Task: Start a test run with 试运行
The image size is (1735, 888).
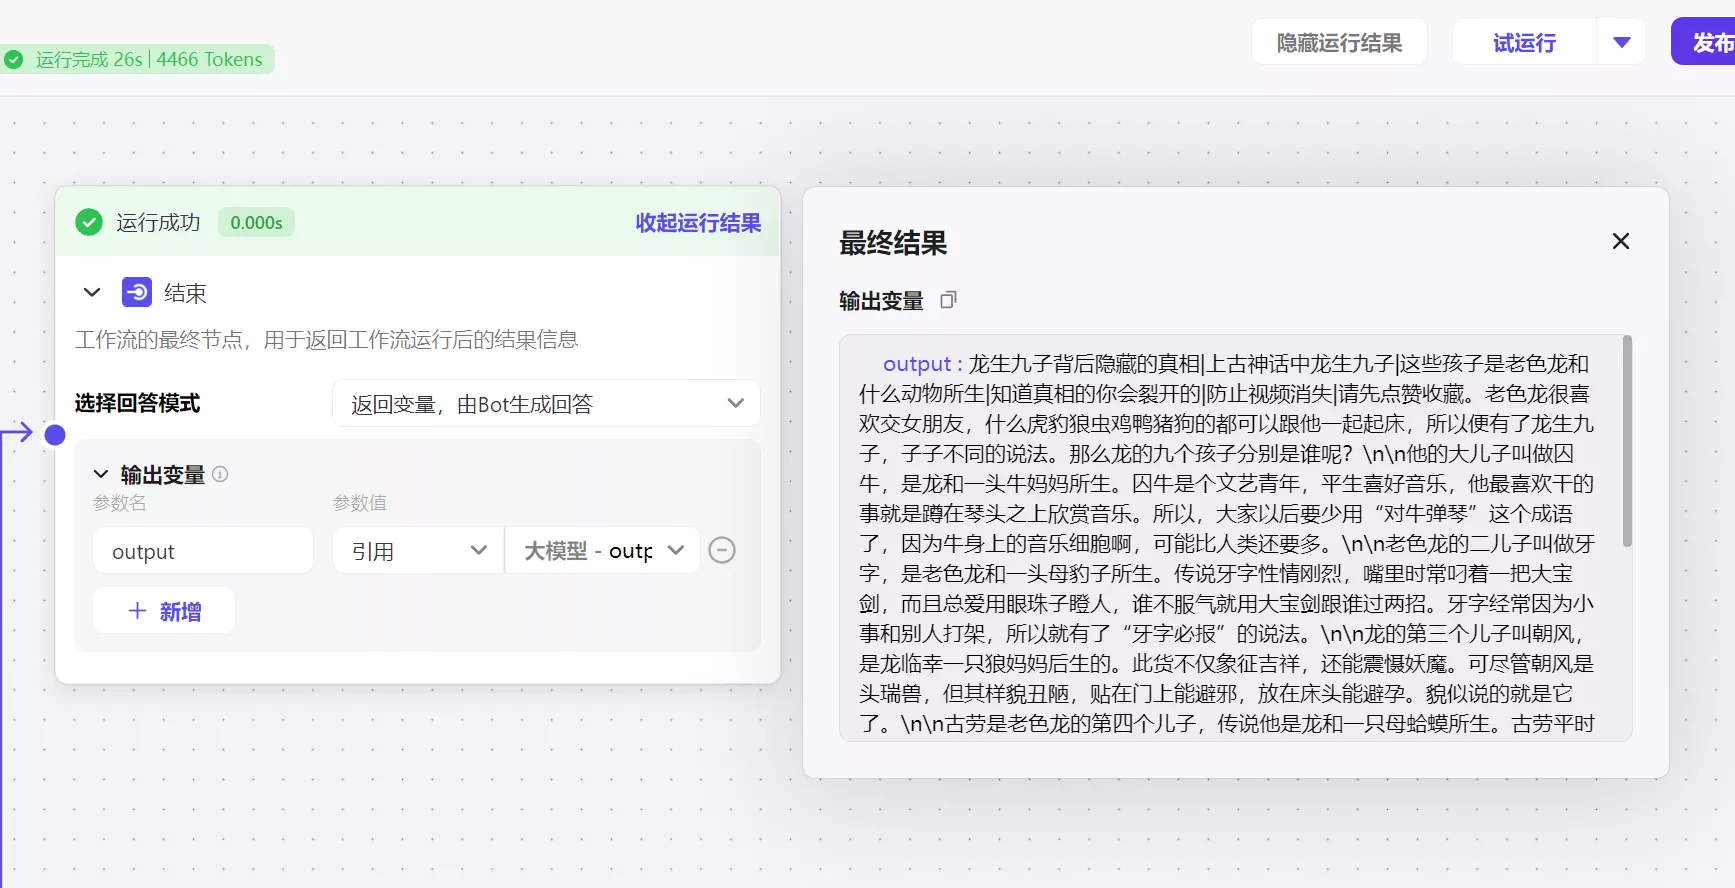Action: point(1524,43)
